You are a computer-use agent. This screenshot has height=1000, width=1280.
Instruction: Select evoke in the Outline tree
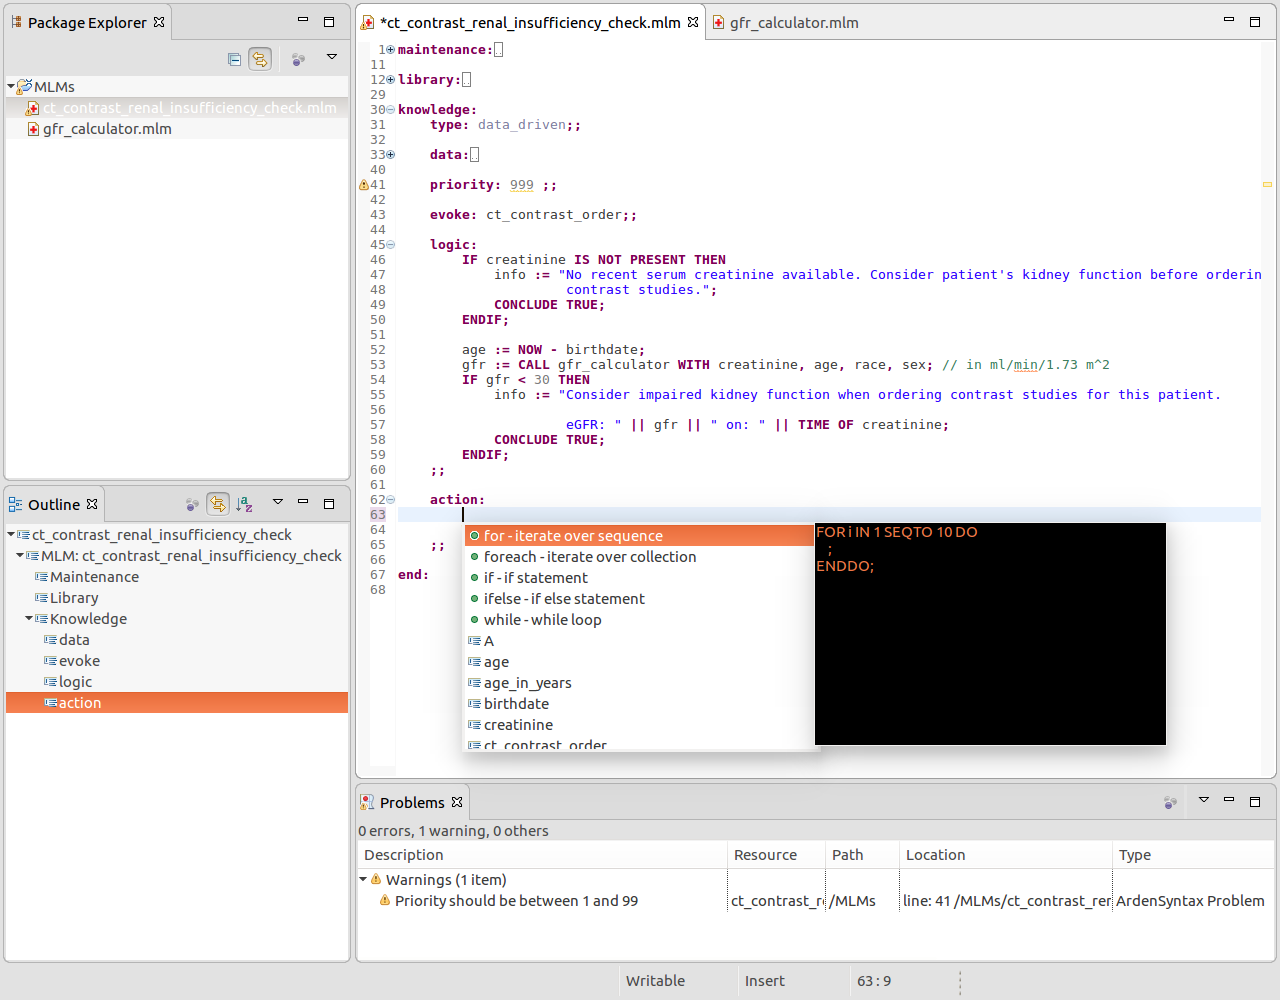point(79,661)
